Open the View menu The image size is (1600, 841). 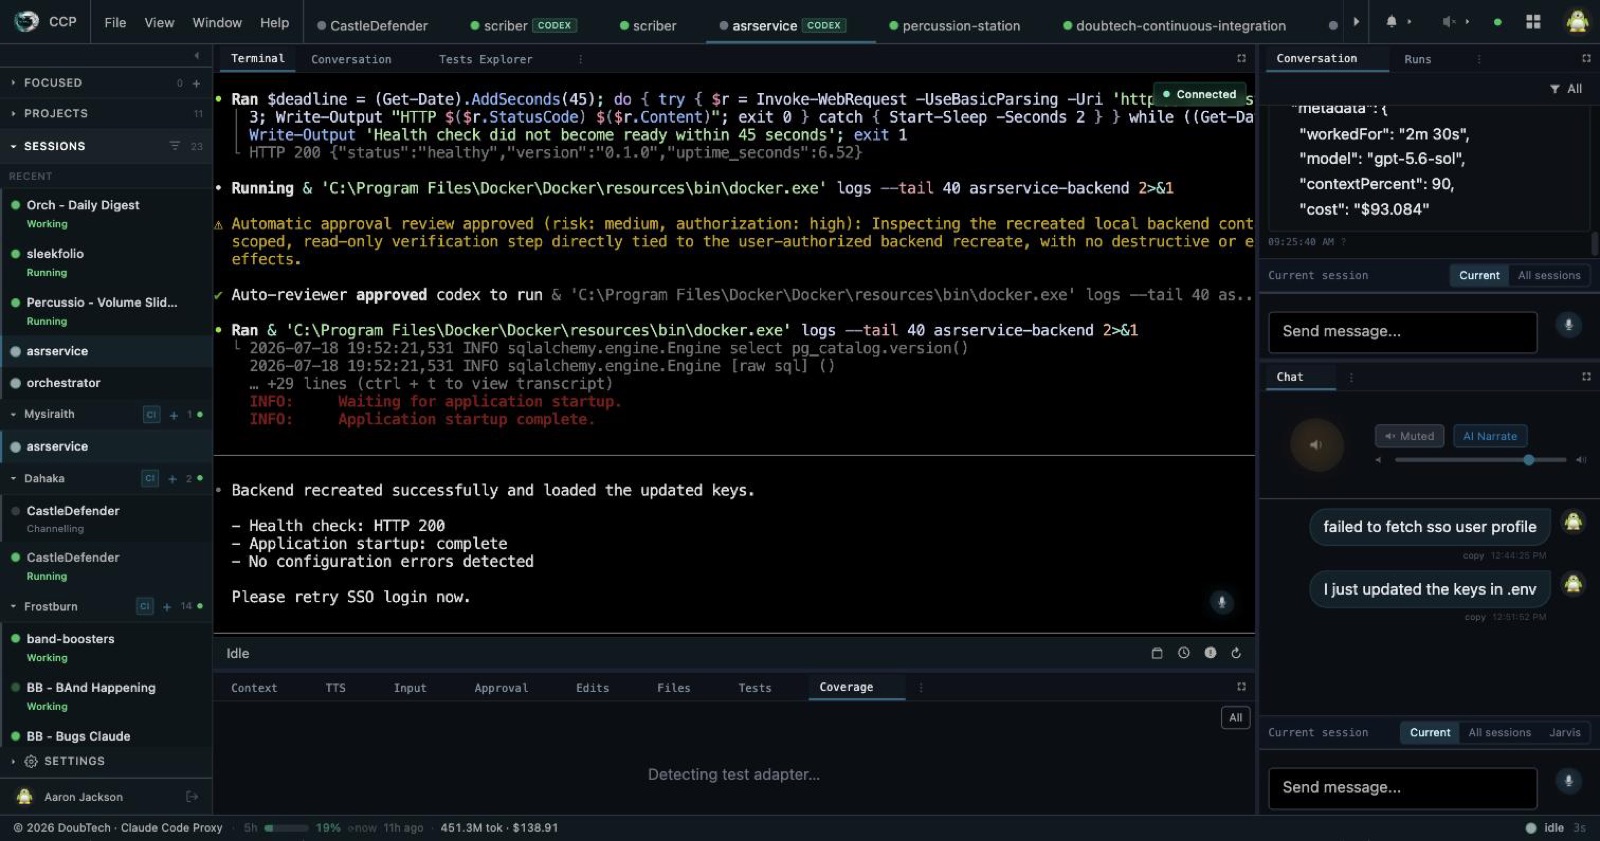click(159, 22)
